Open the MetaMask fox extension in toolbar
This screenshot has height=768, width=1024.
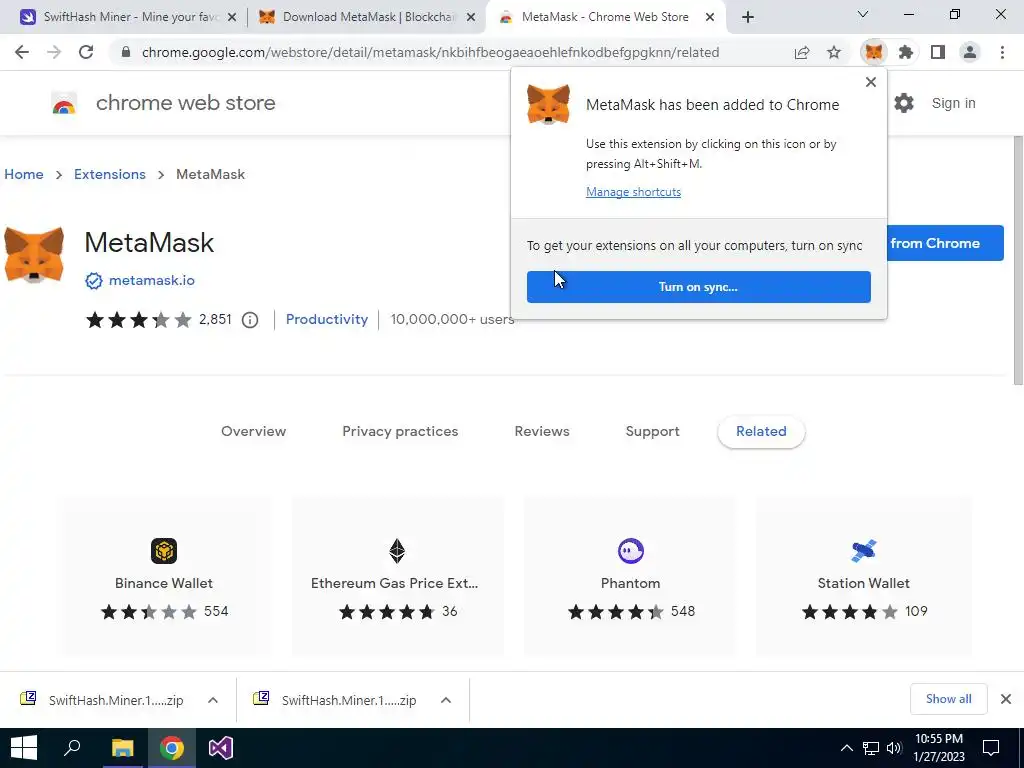874,52
